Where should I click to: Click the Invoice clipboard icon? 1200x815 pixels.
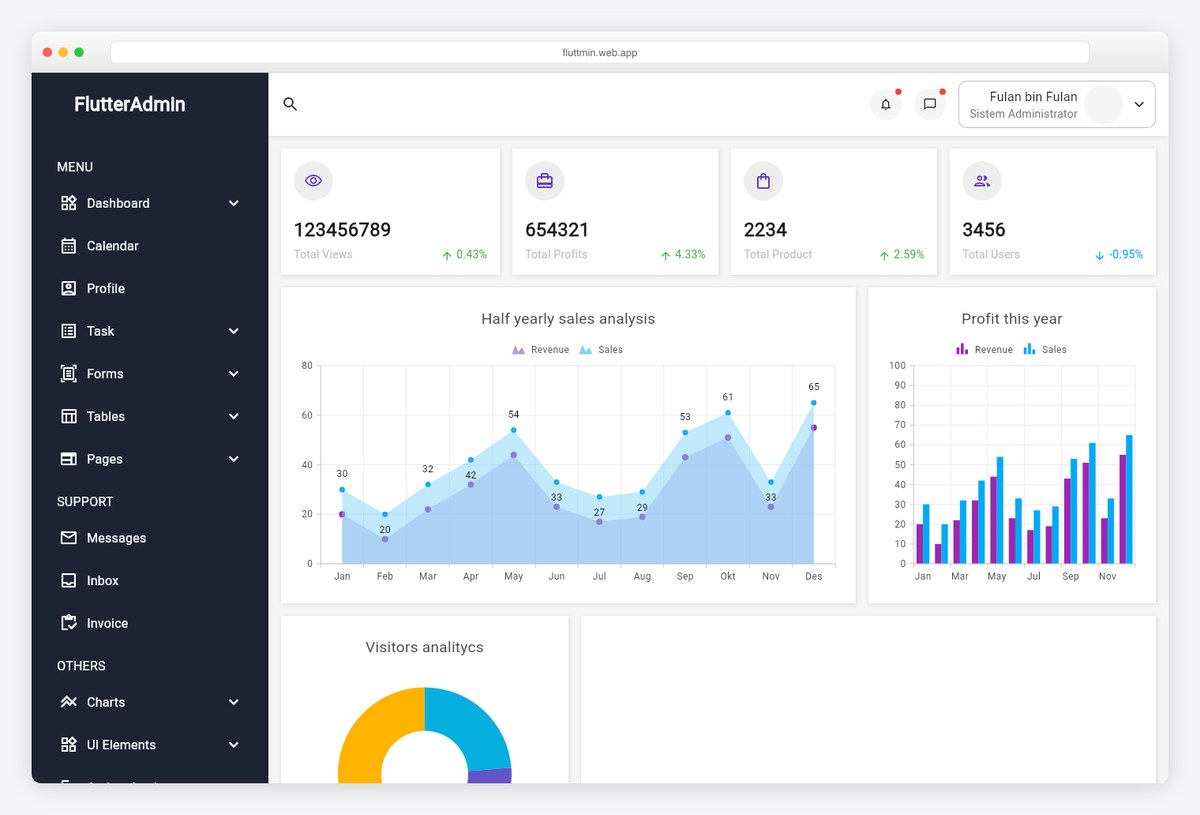click(x=69, y=623)
